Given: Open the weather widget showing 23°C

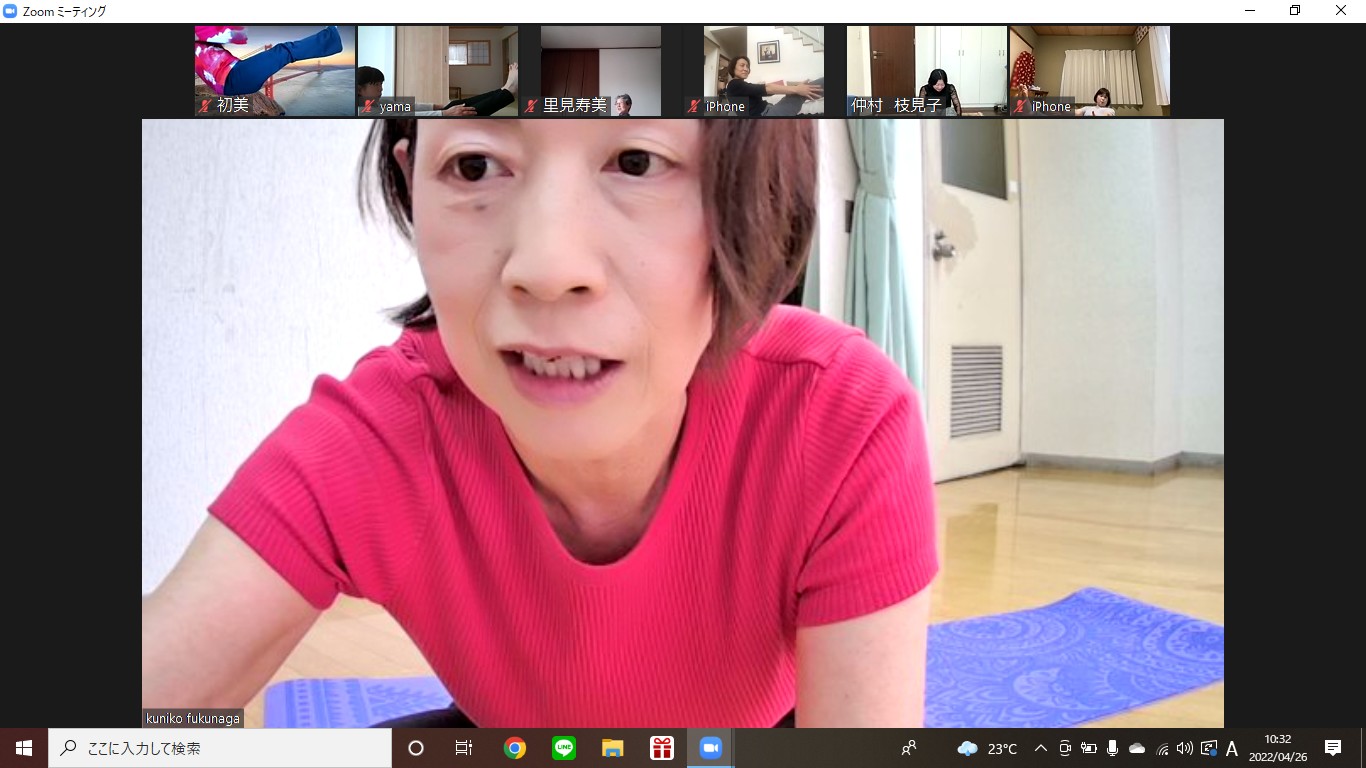Looking at the screenshot, I should pos(987,748).
